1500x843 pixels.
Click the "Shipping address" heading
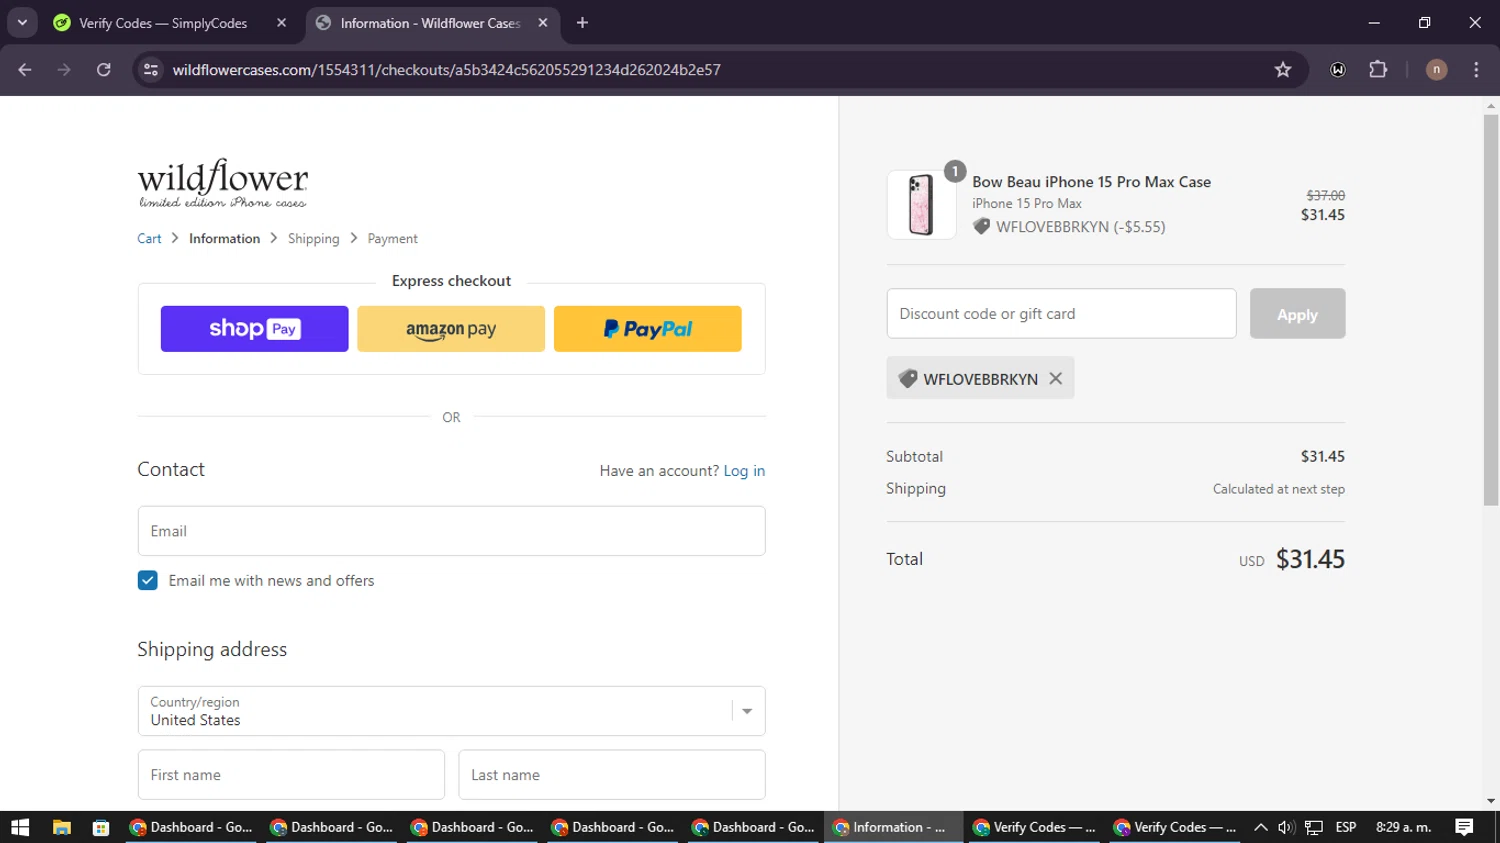[212, 650]
